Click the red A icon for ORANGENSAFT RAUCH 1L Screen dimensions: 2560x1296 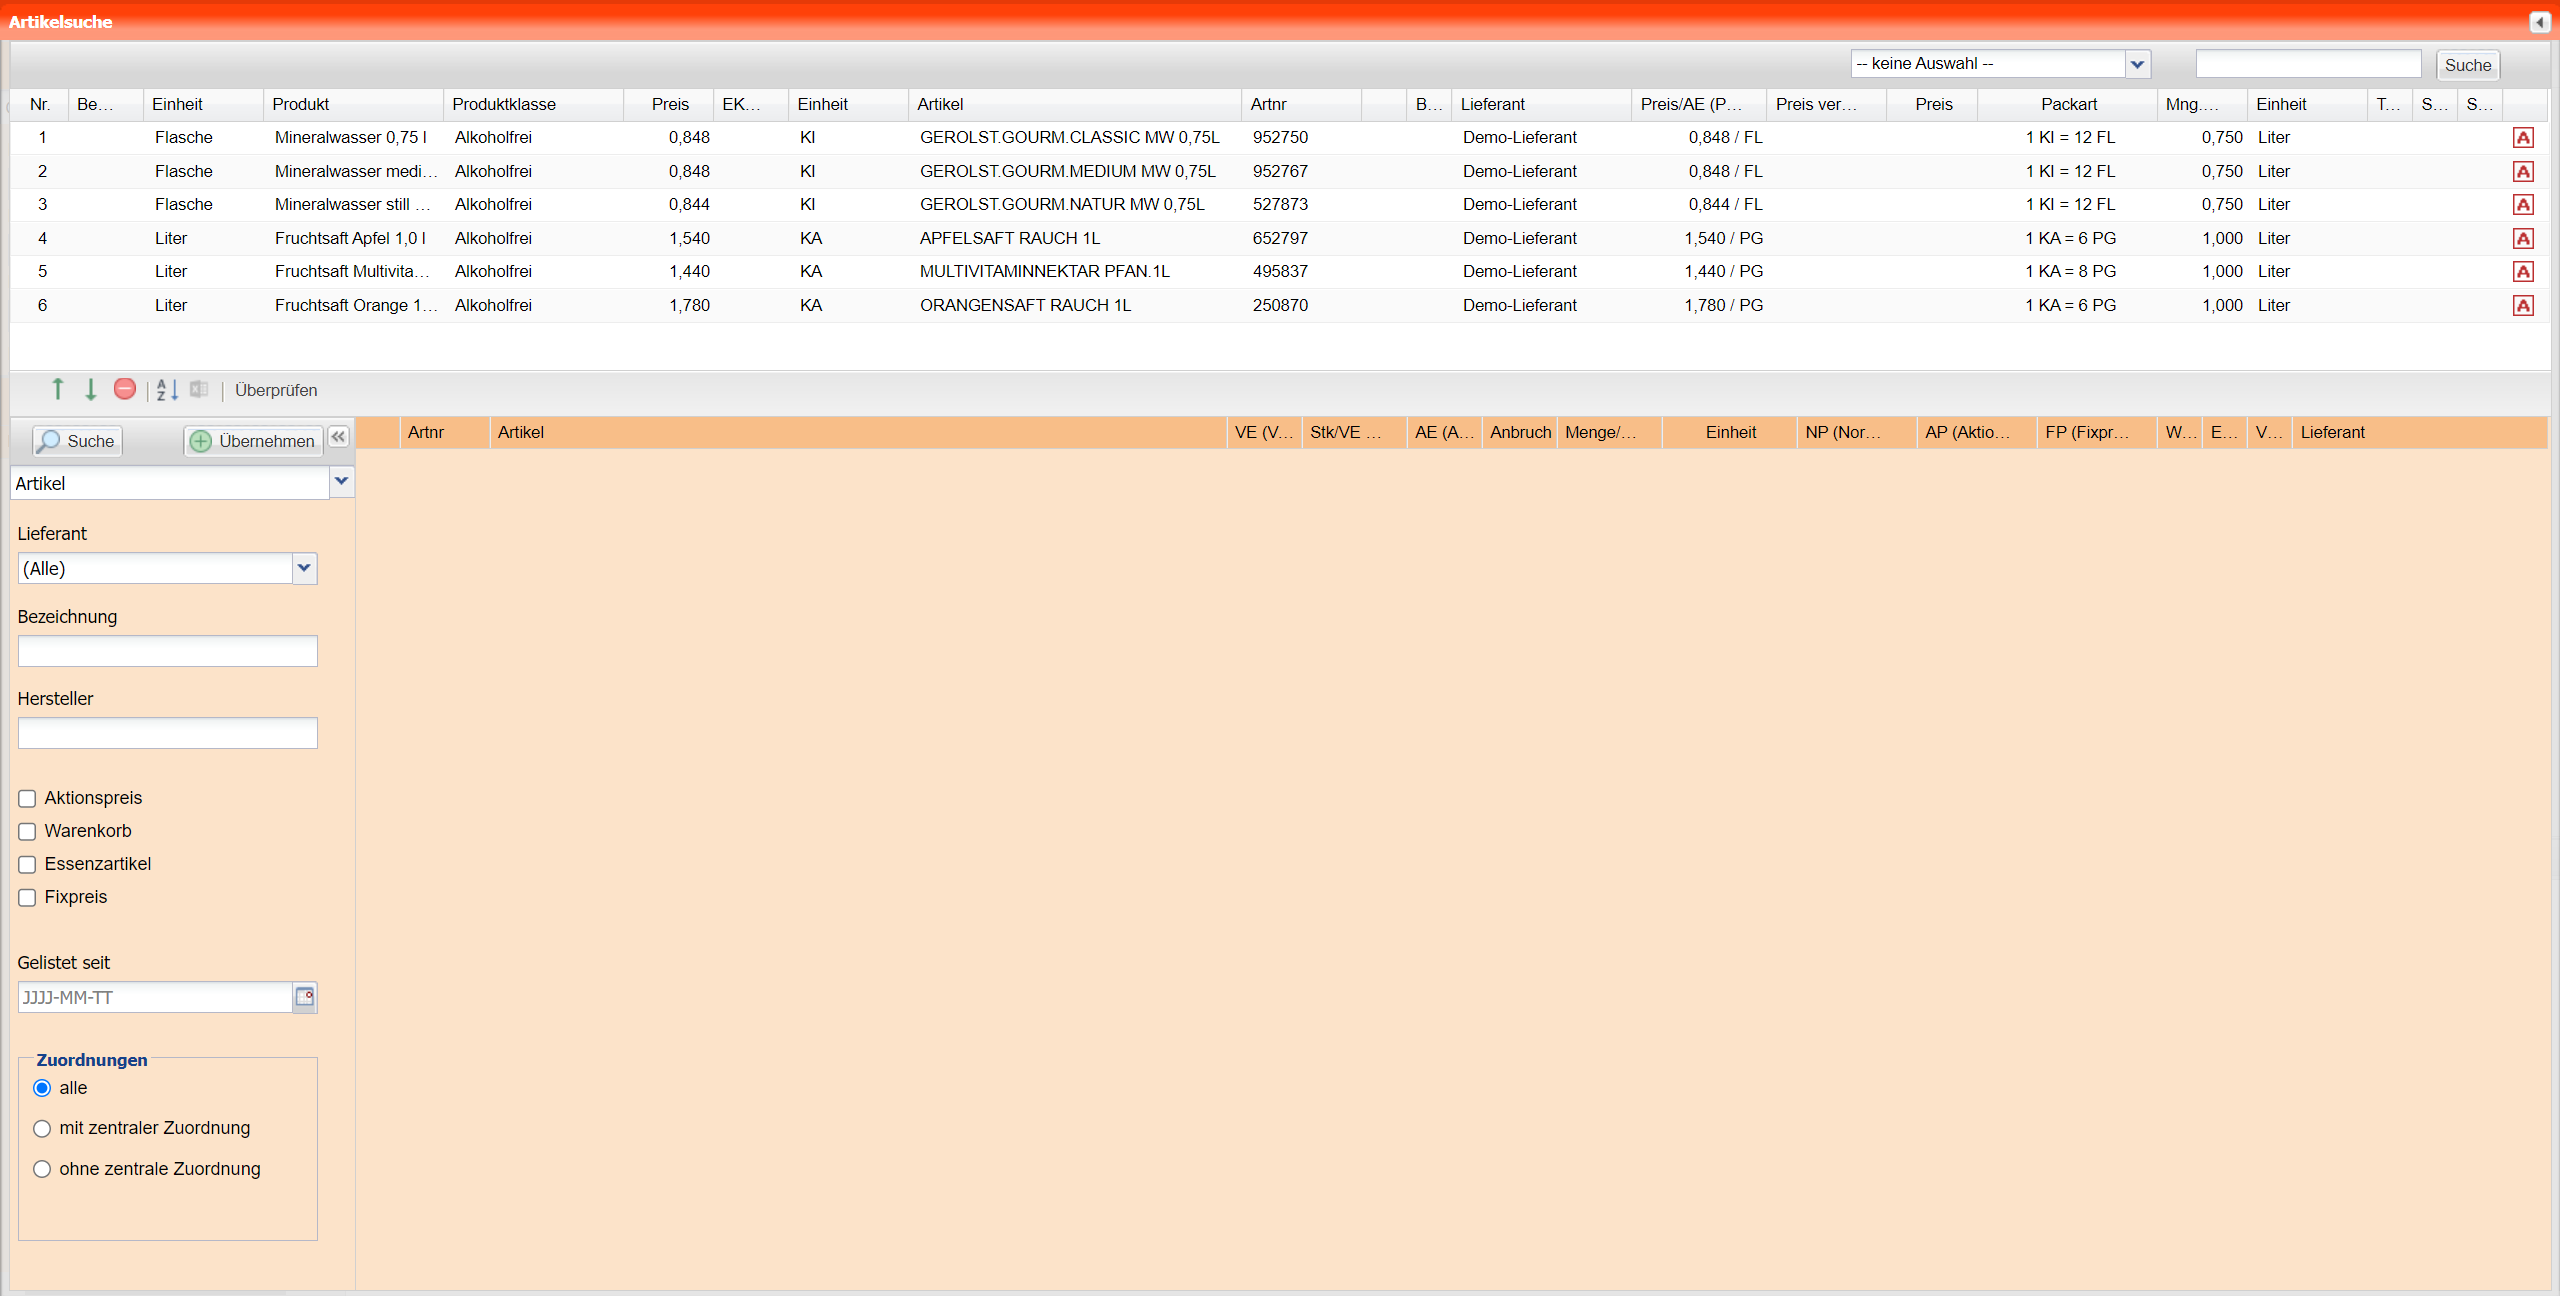click(x=2523, y=306)
